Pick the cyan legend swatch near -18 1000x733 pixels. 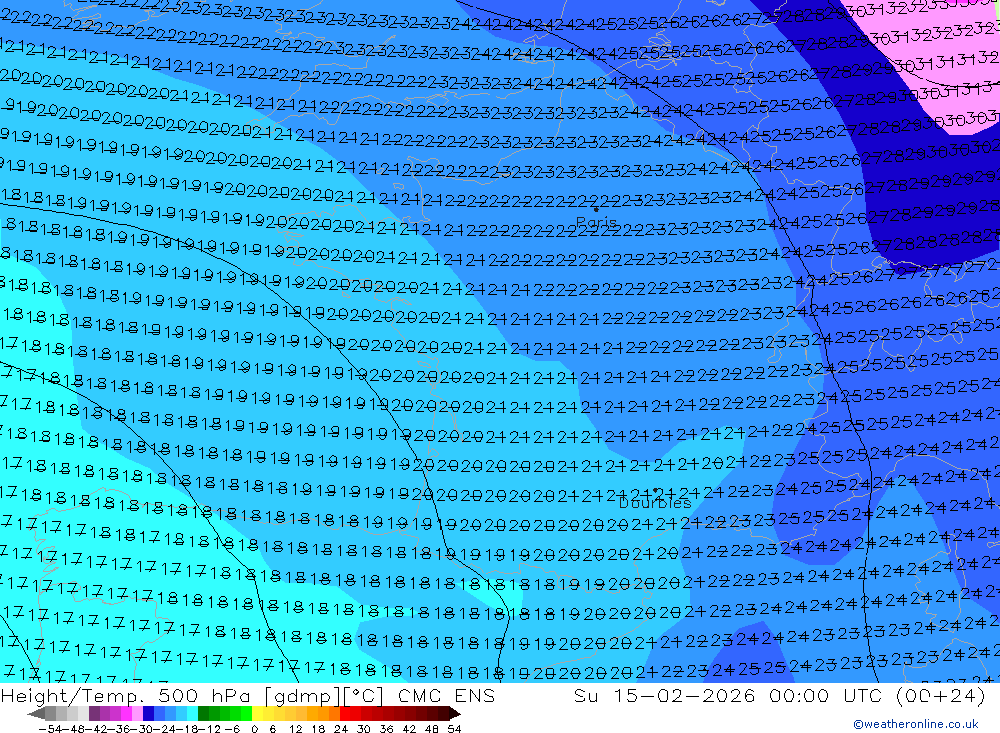click(x=192, y=714)
